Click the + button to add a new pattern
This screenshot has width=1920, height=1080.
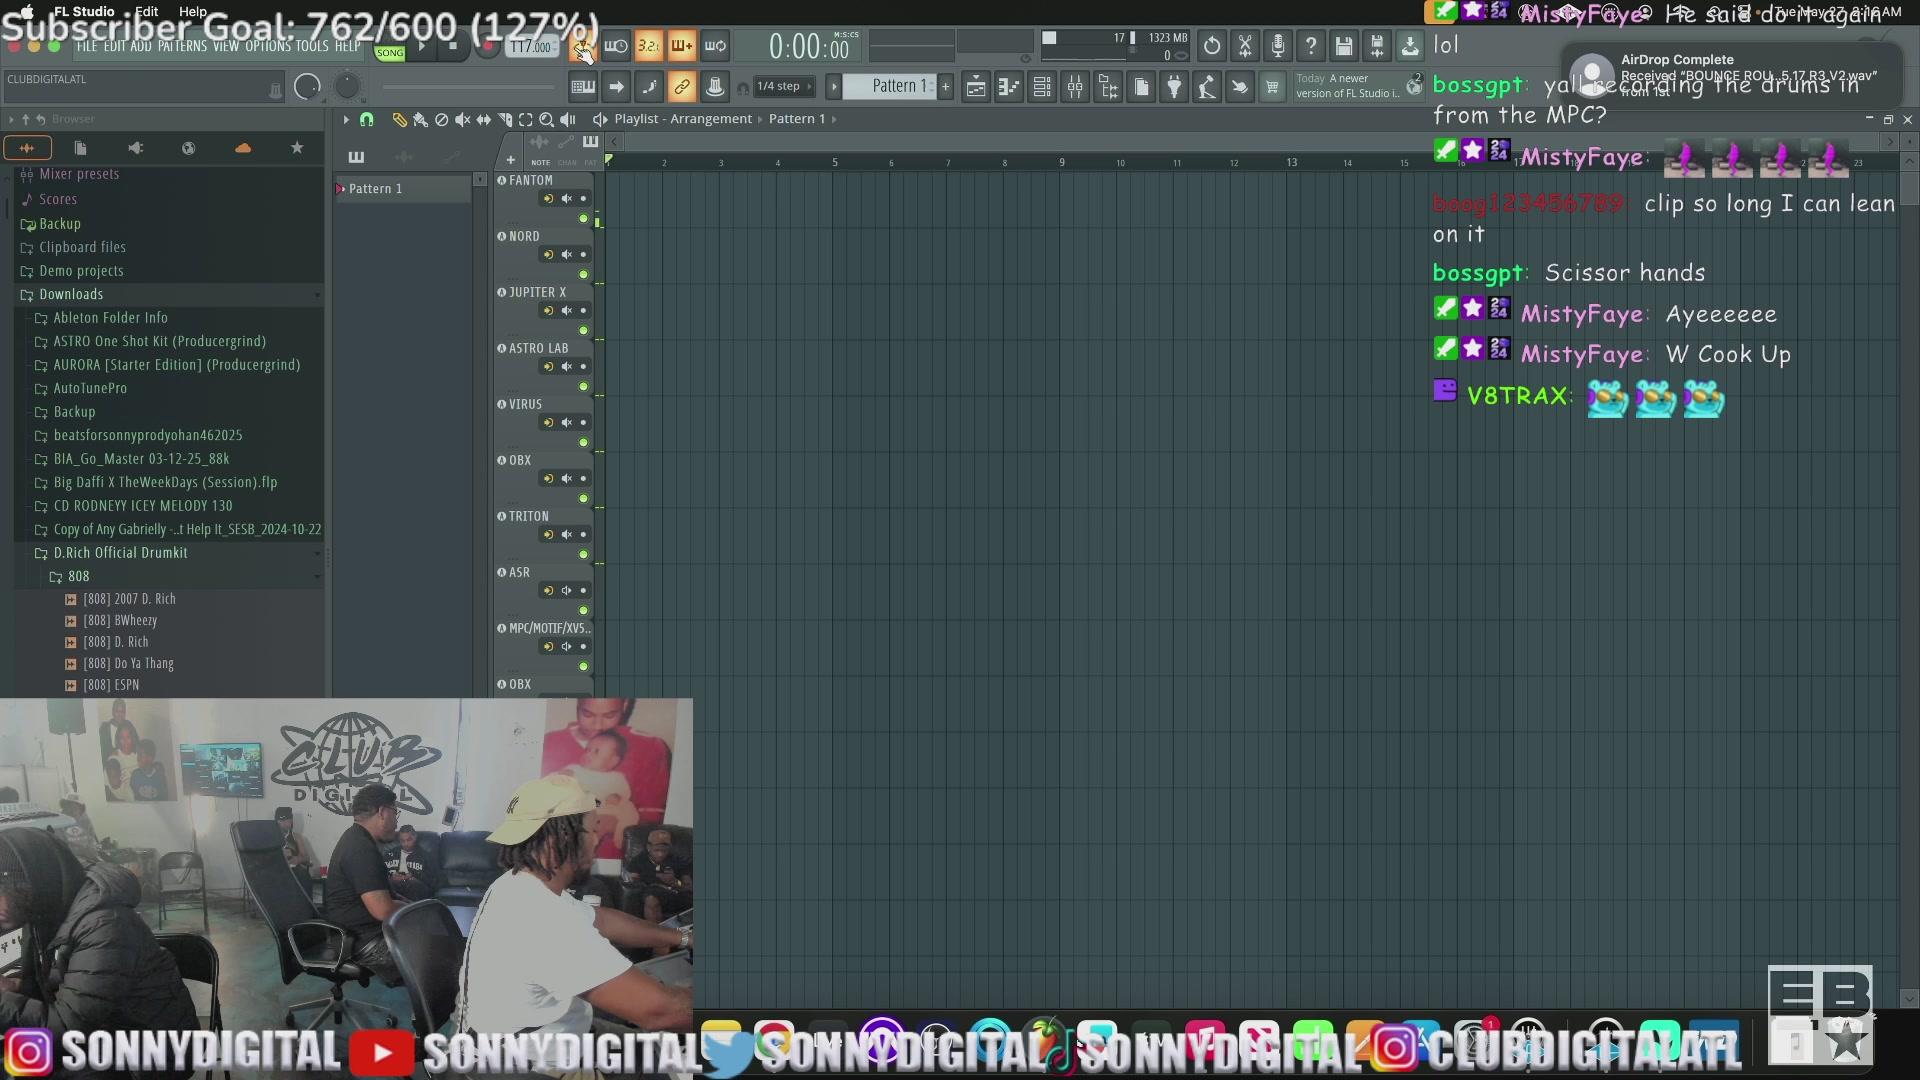(945, 87)
